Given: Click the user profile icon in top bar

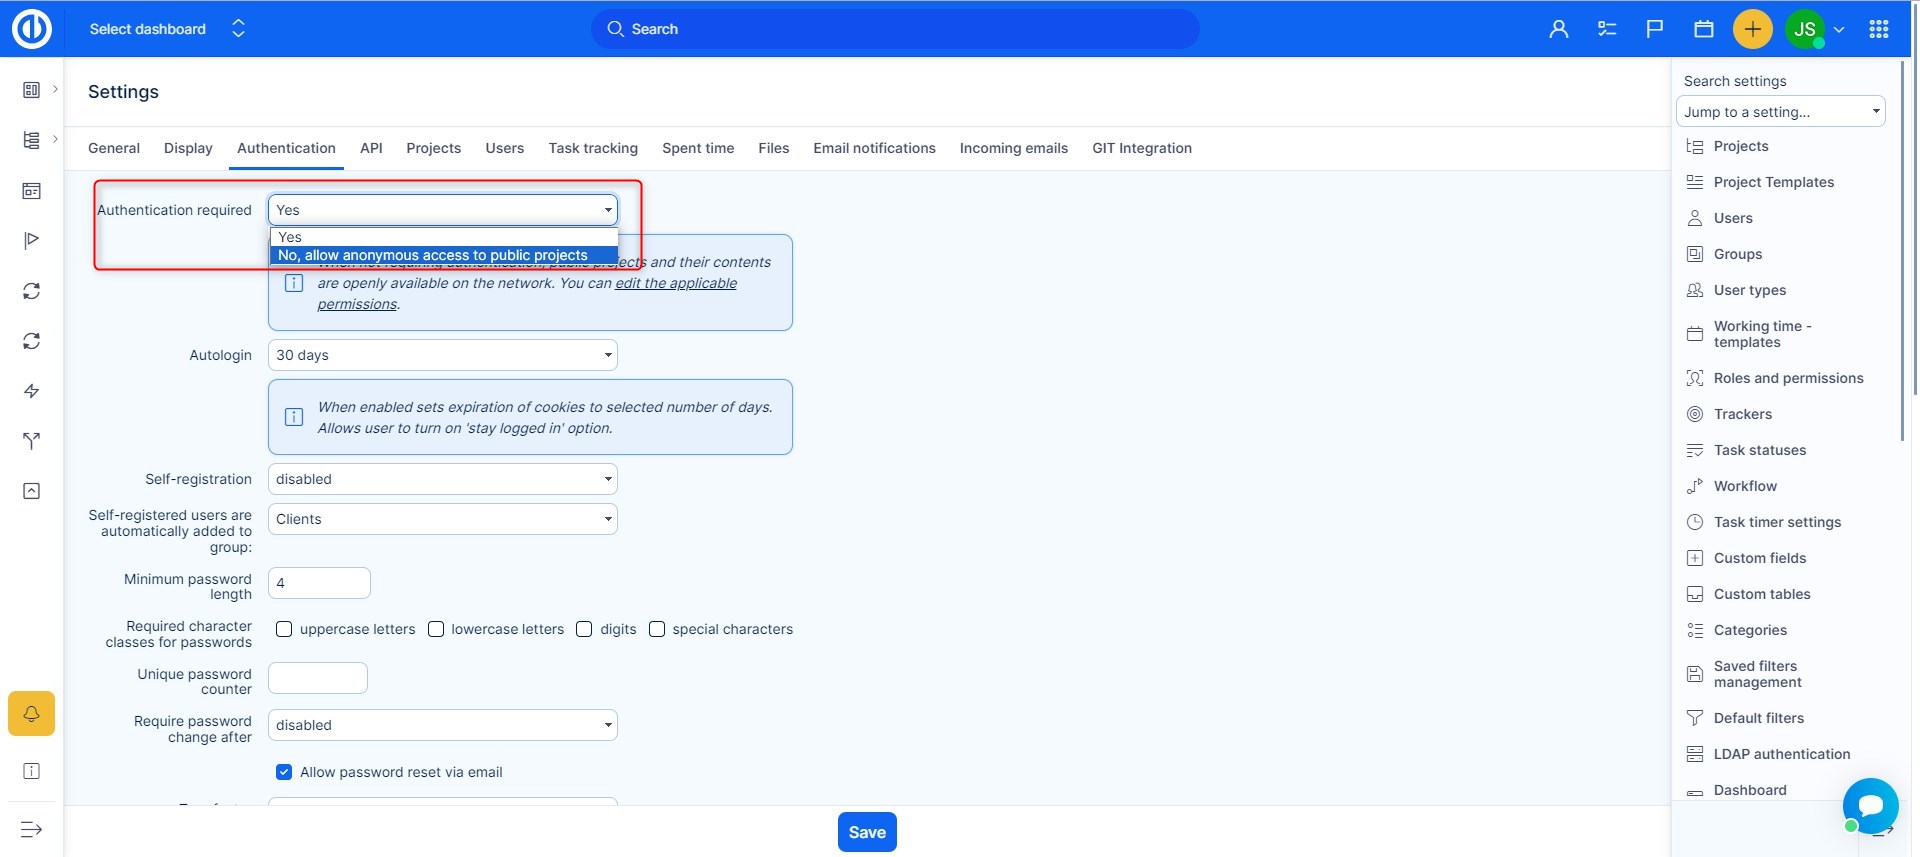Looking at the screenshot, I should click(1558, 29).
